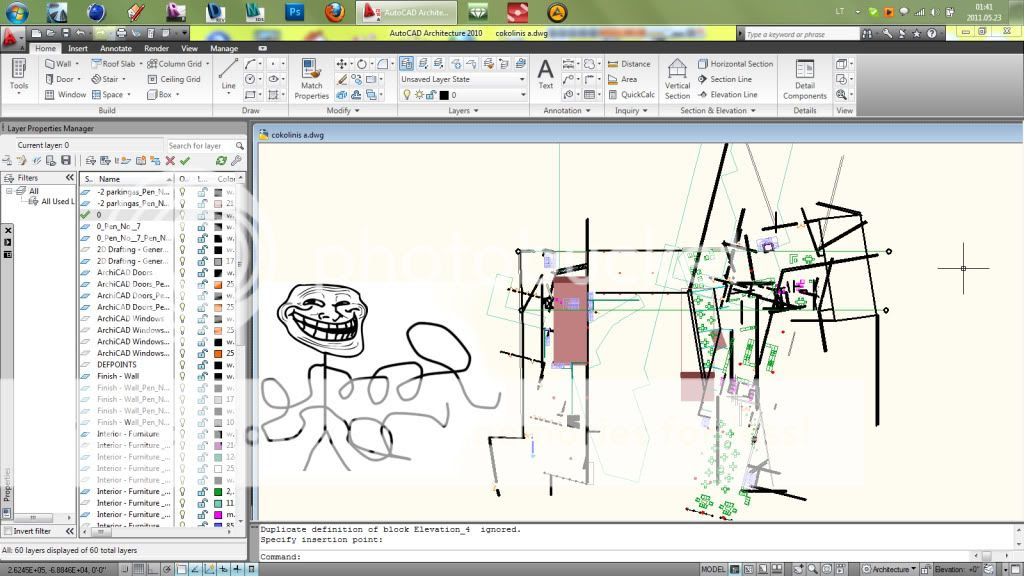Open the Manage ribbon tab

pyautogui.click(x=224, y=48)
